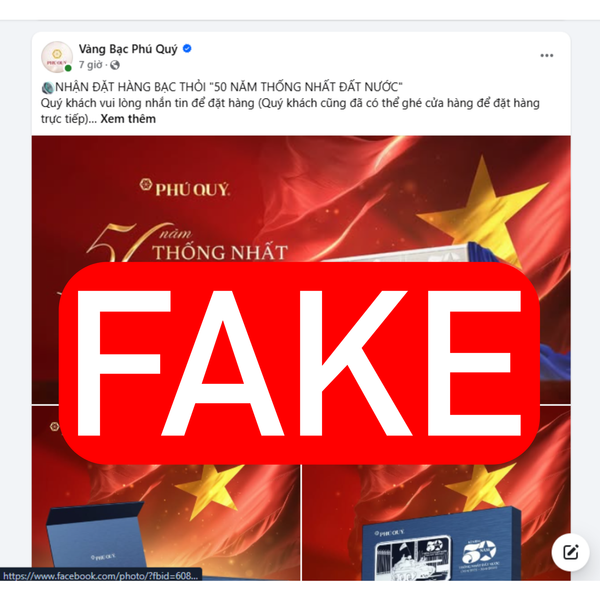This screenshot has height=600, width=600.
Task: Click the globe public audience icon
Action: (x=115, y=65)
